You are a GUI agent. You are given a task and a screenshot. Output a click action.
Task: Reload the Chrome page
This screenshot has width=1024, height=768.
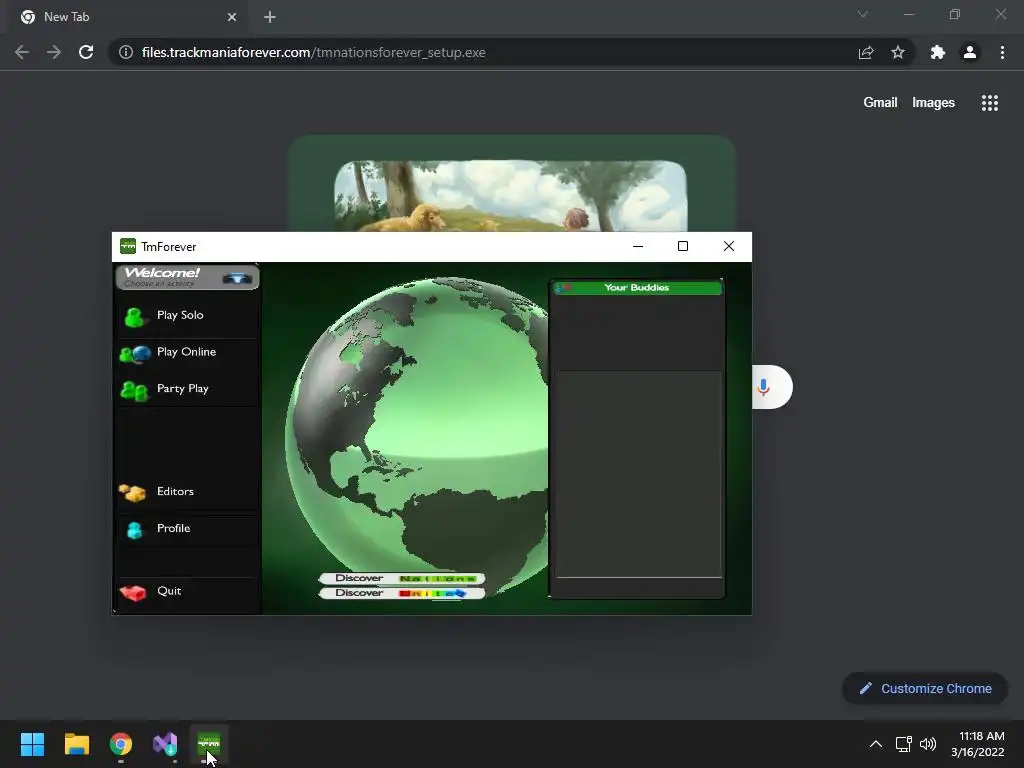pyautogui.click(x=86, y=52)
